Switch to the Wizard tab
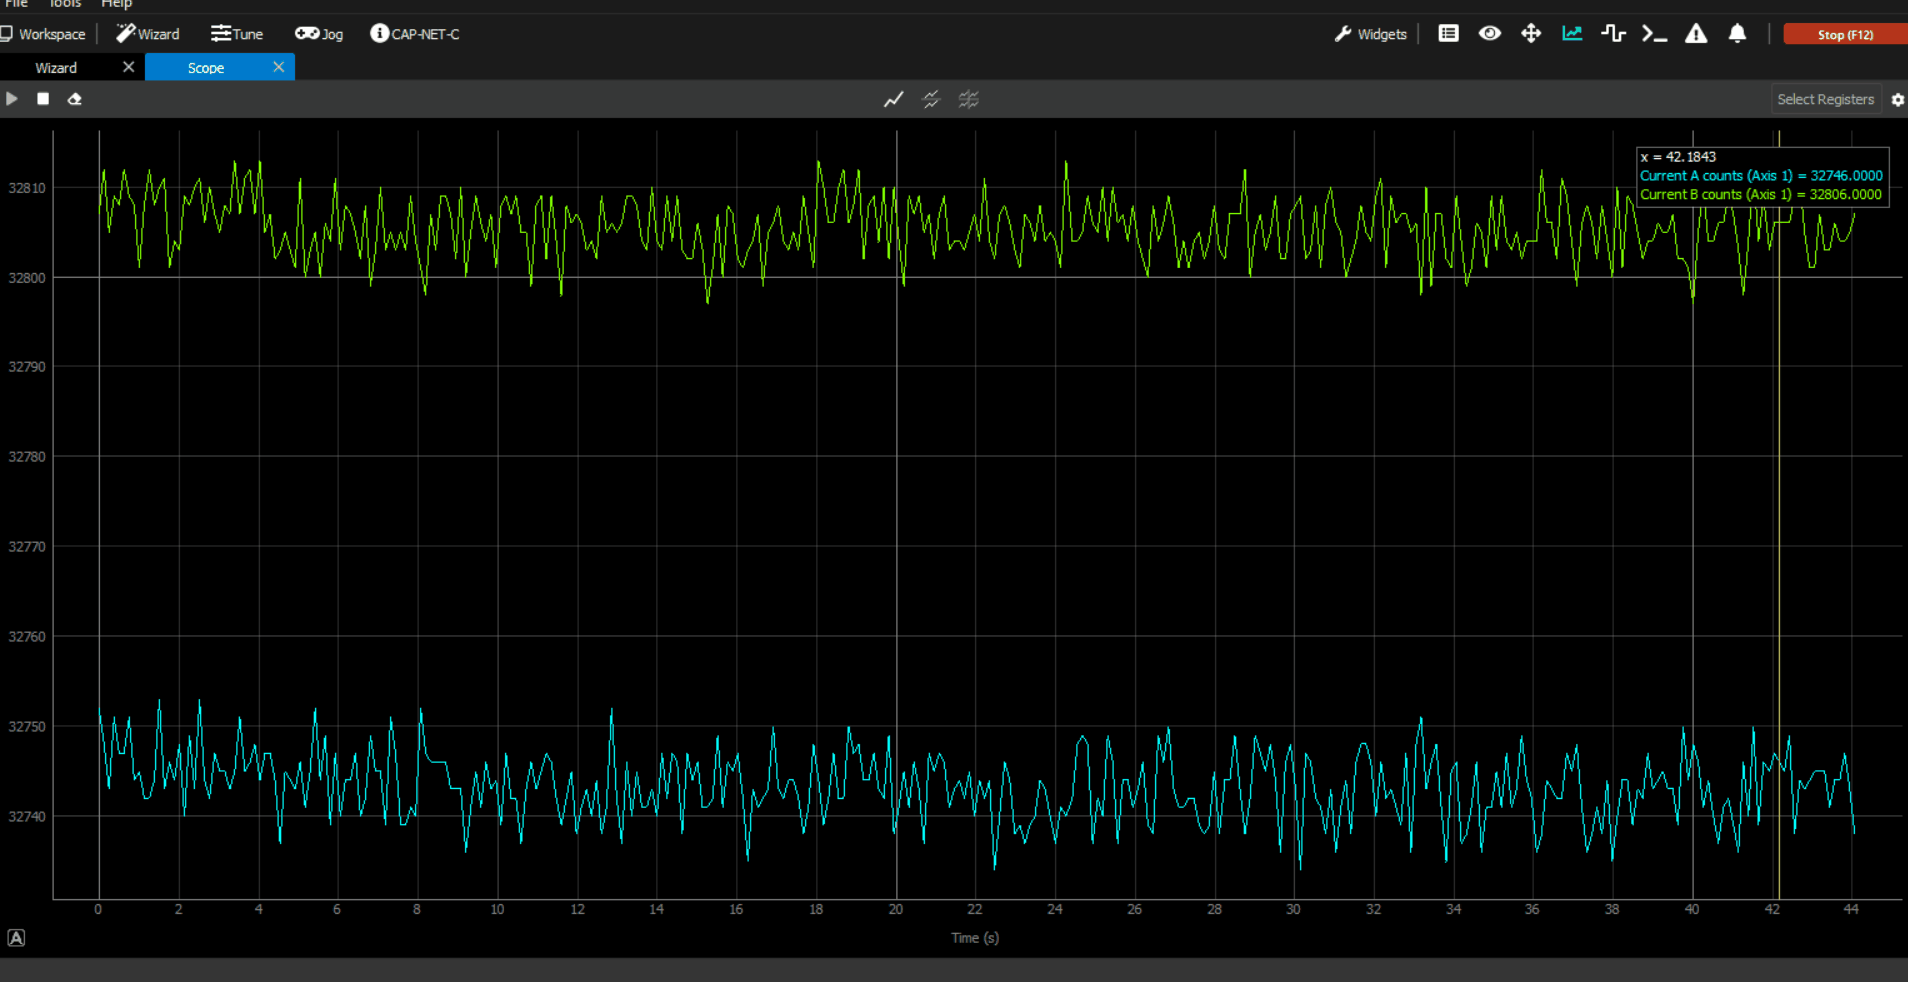 click(56, 68)
